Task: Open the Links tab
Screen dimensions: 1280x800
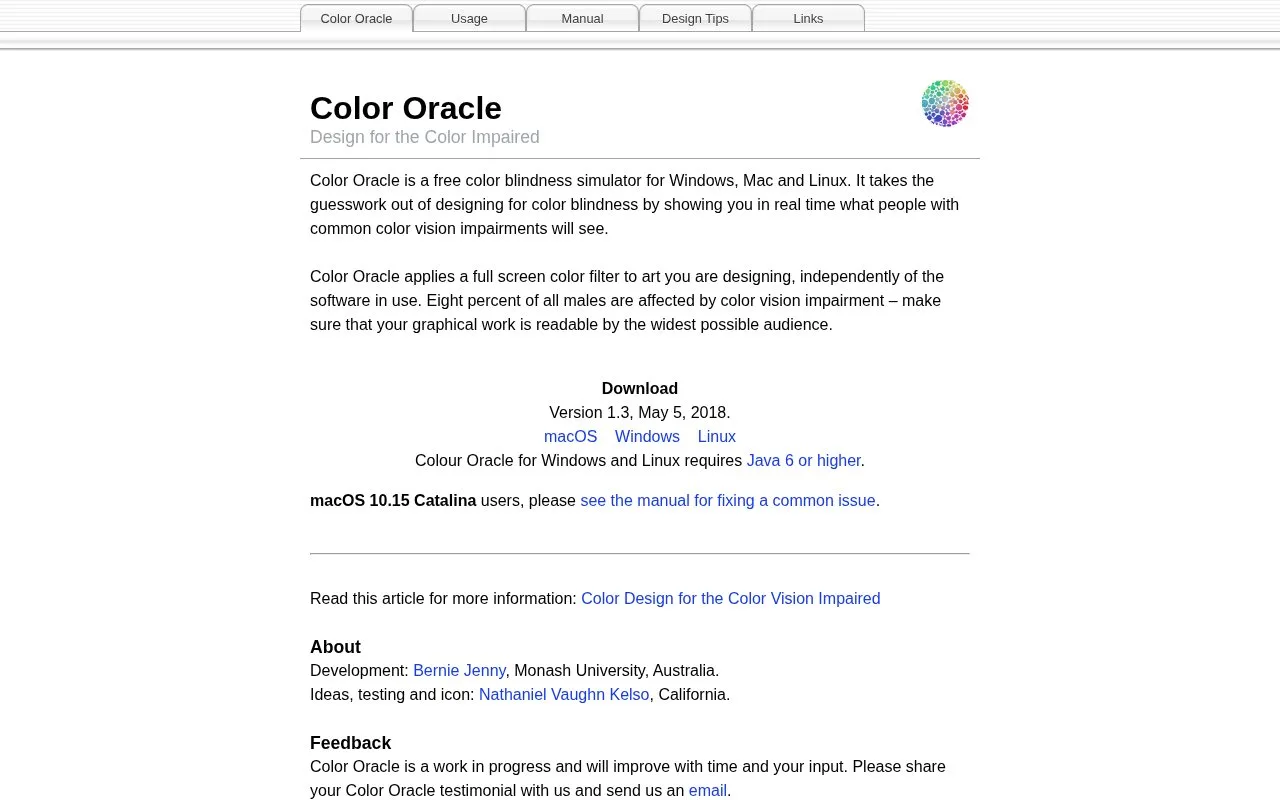Action: point(808,18)
